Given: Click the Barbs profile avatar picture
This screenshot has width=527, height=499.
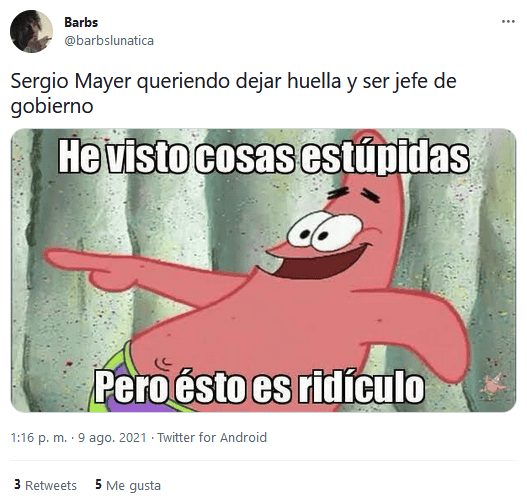Looking at the screenshot, I should coord(31,31).
